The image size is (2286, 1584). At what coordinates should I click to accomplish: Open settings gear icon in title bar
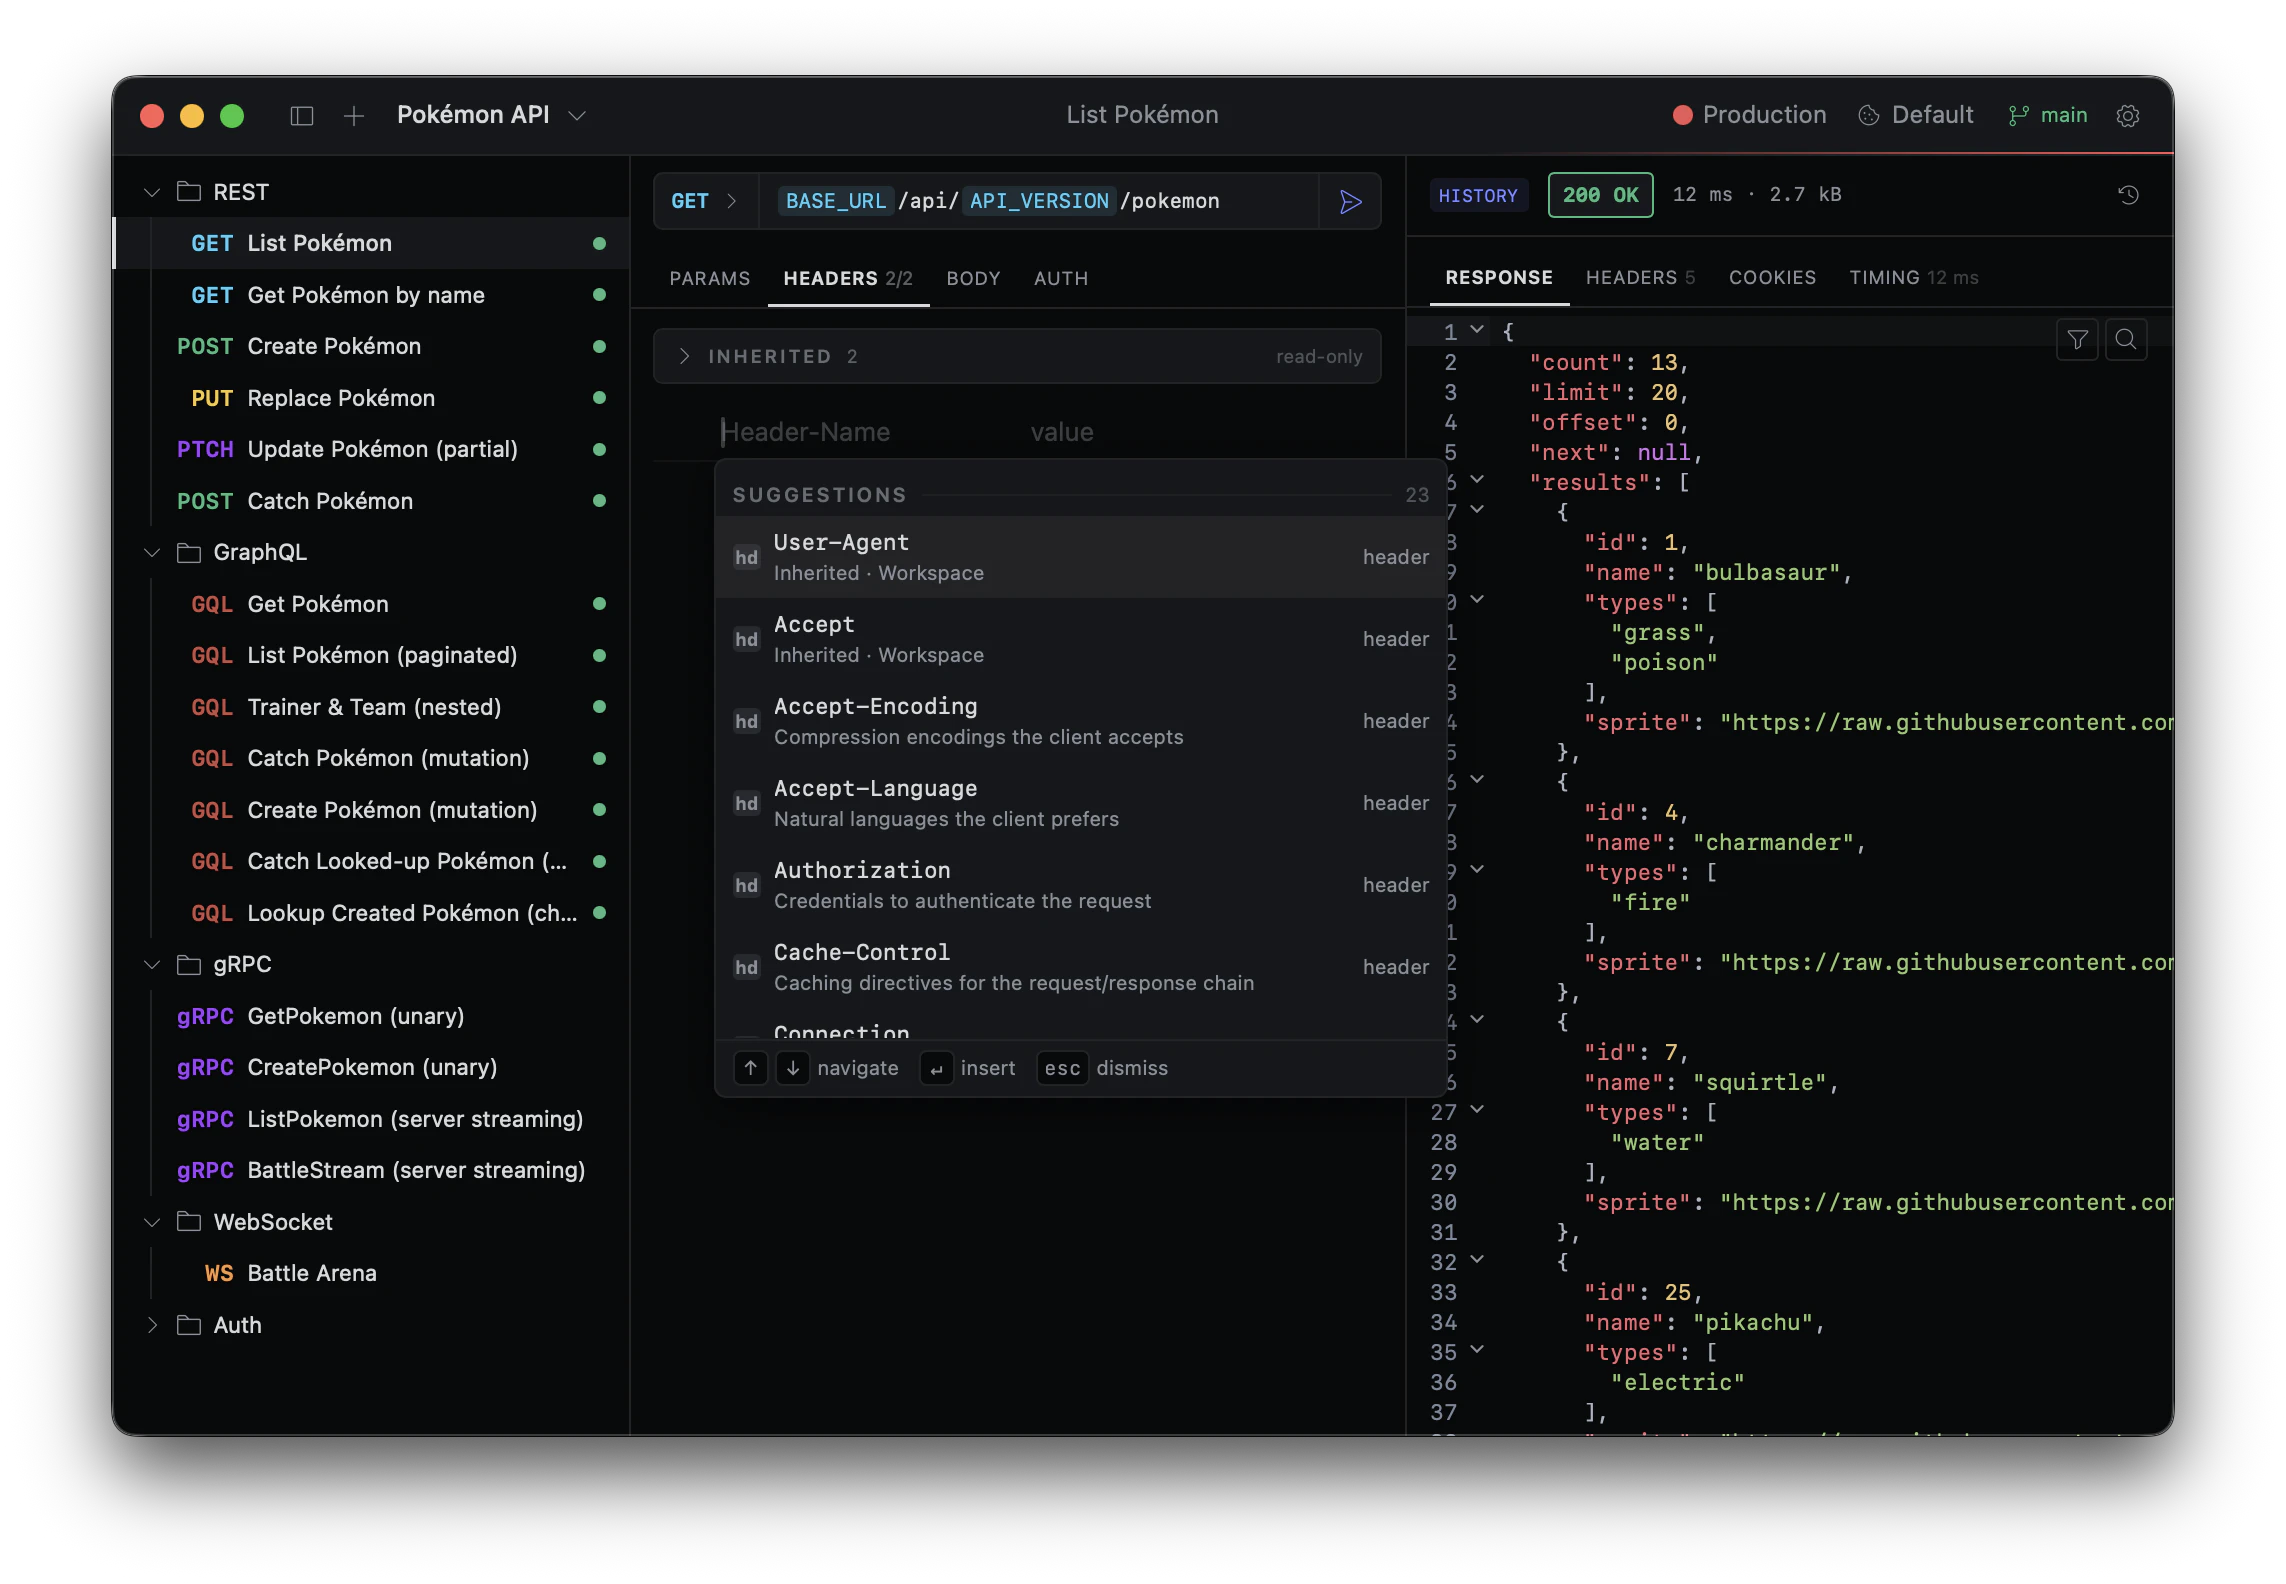point(2127,116)
